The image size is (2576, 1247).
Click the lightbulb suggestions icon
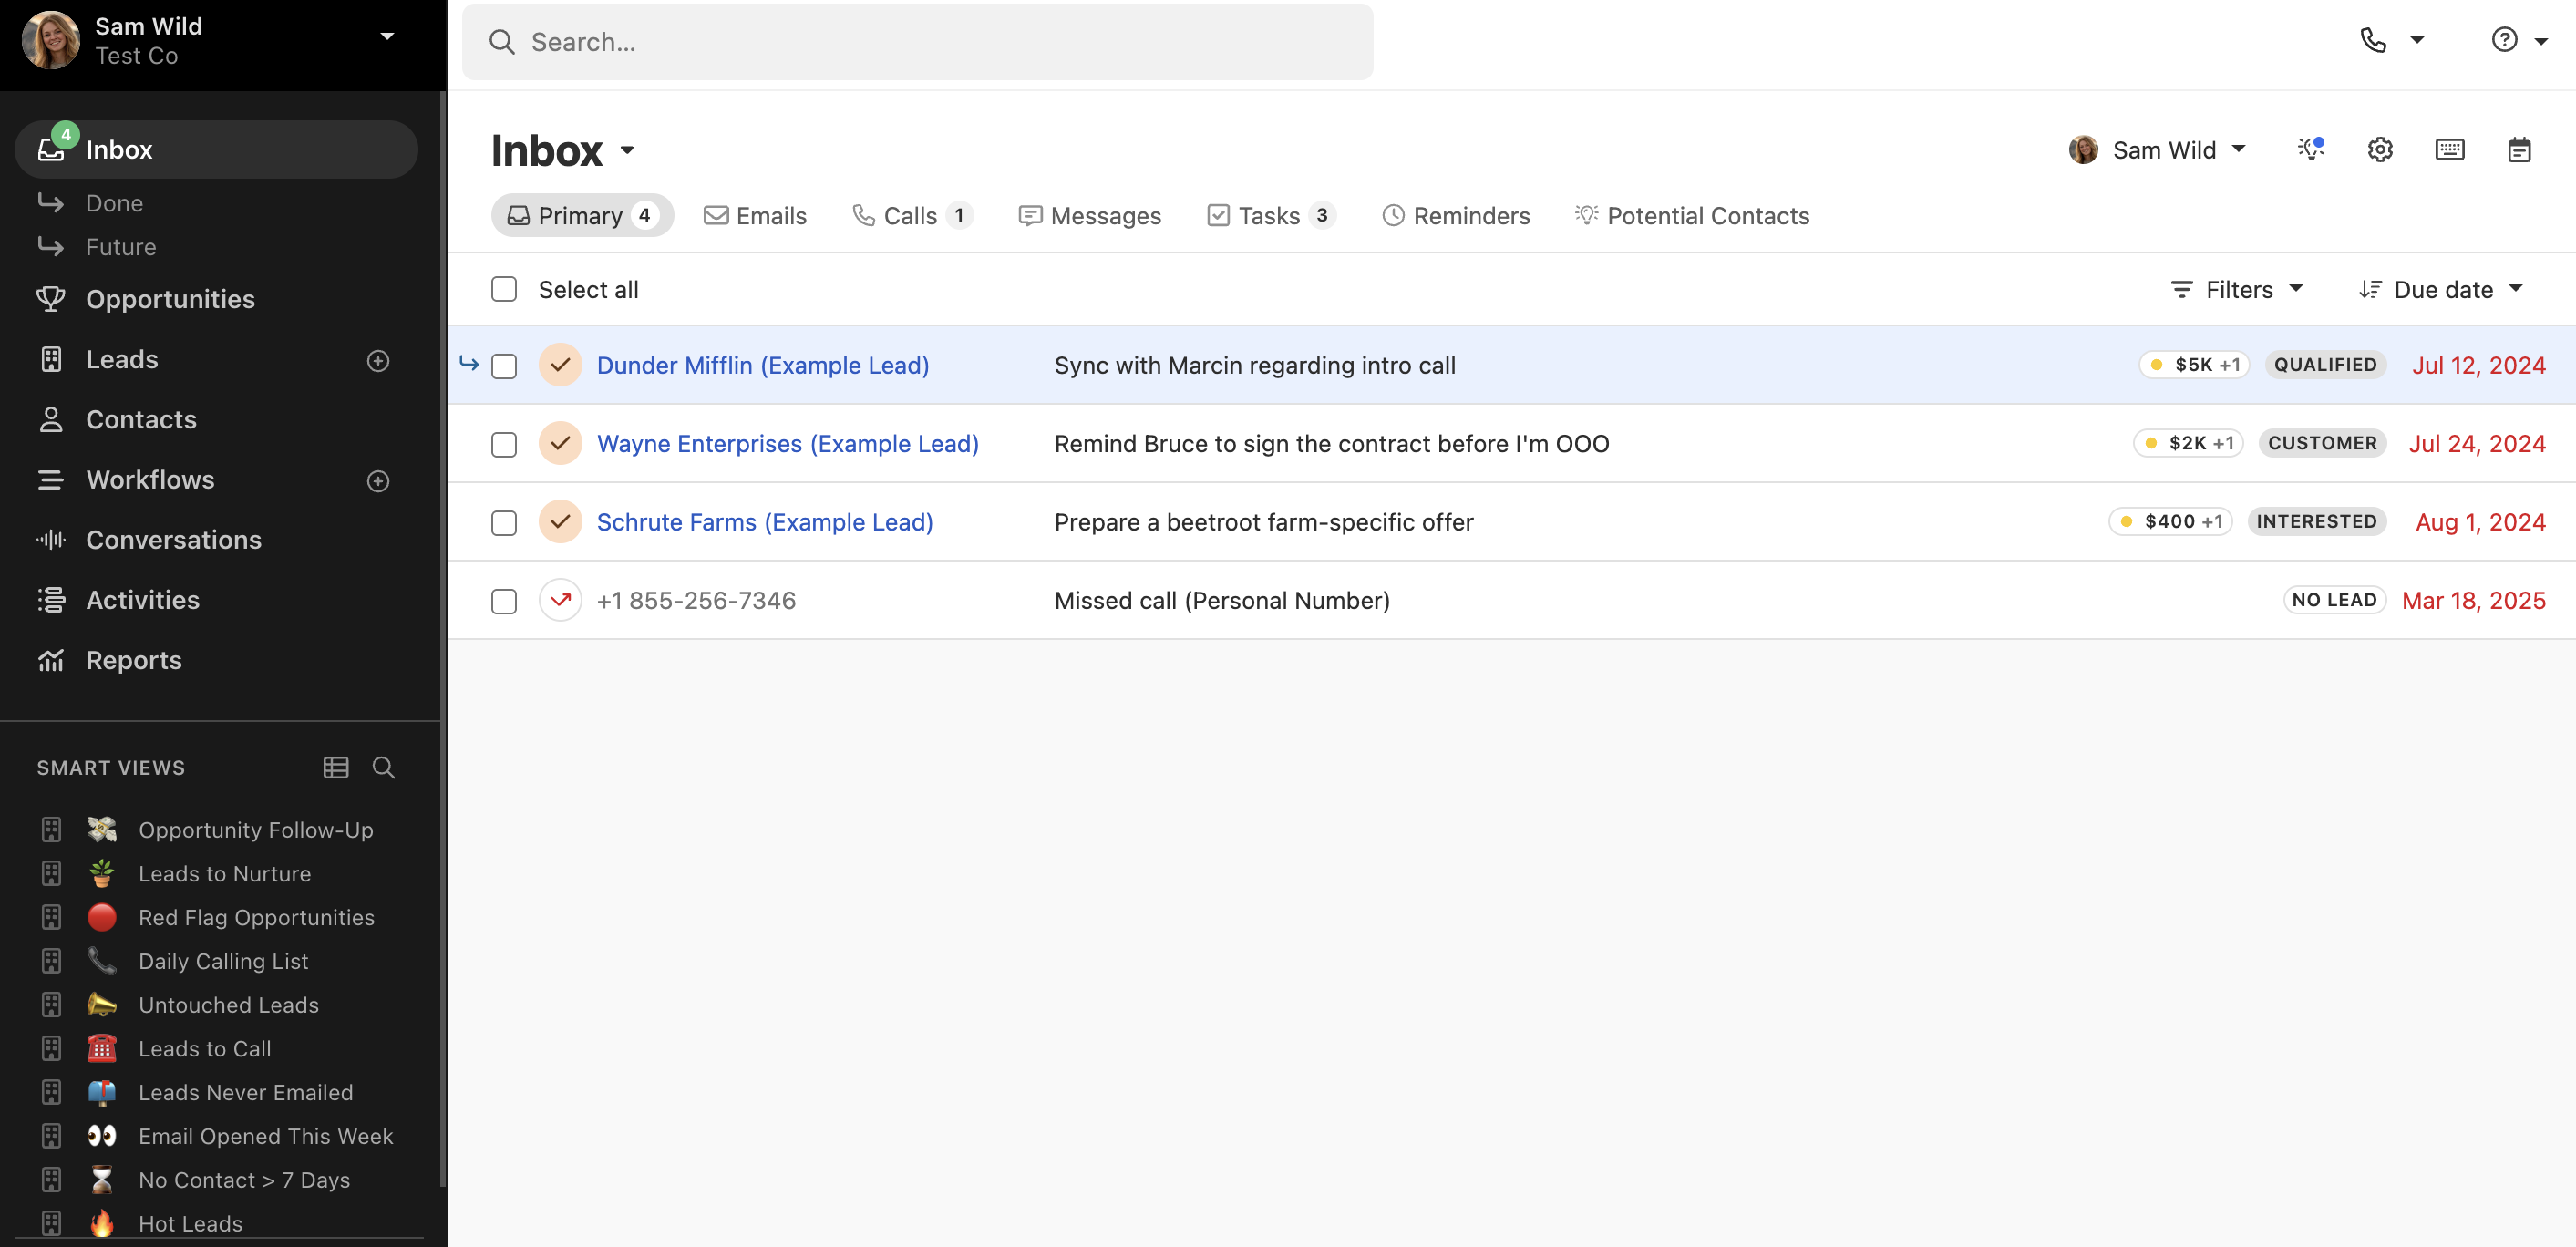(x=2310, y=150)
